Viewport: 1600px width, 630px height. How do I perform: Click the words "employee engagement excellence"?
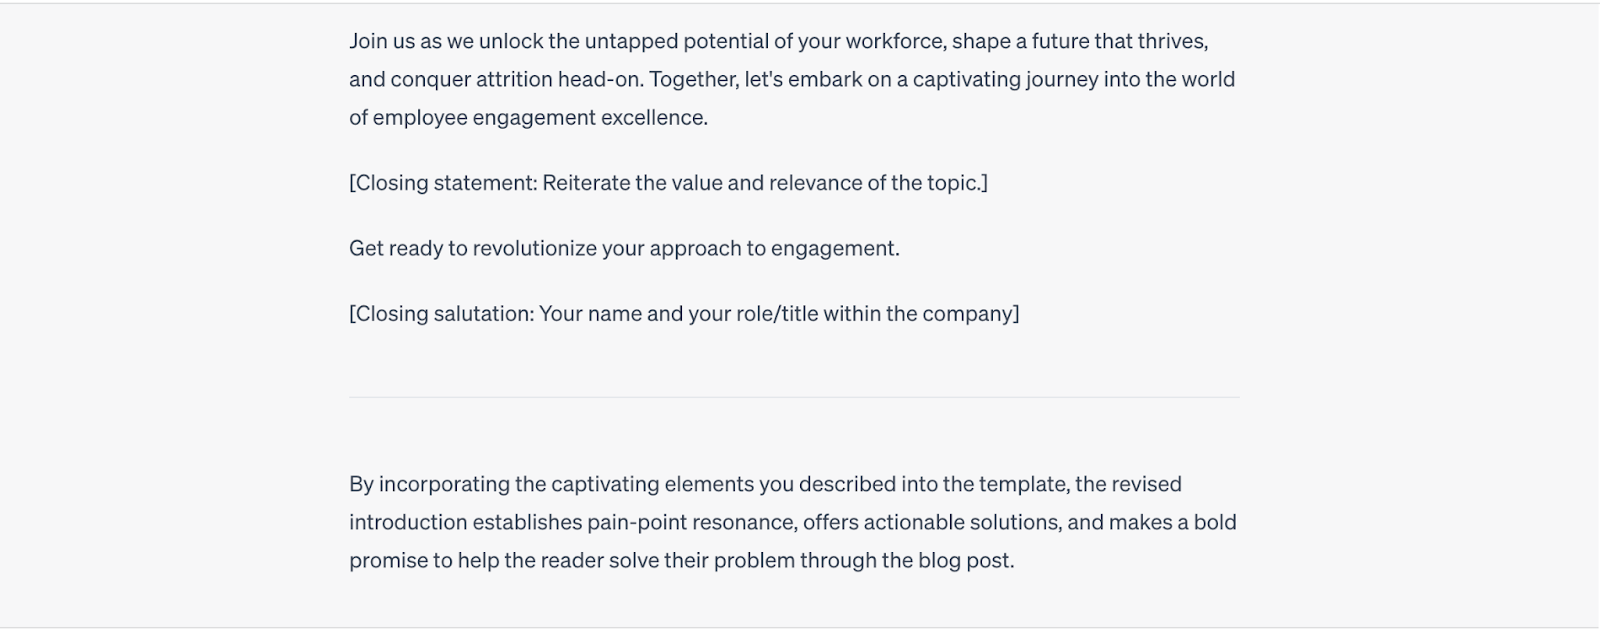coord(539,117)
